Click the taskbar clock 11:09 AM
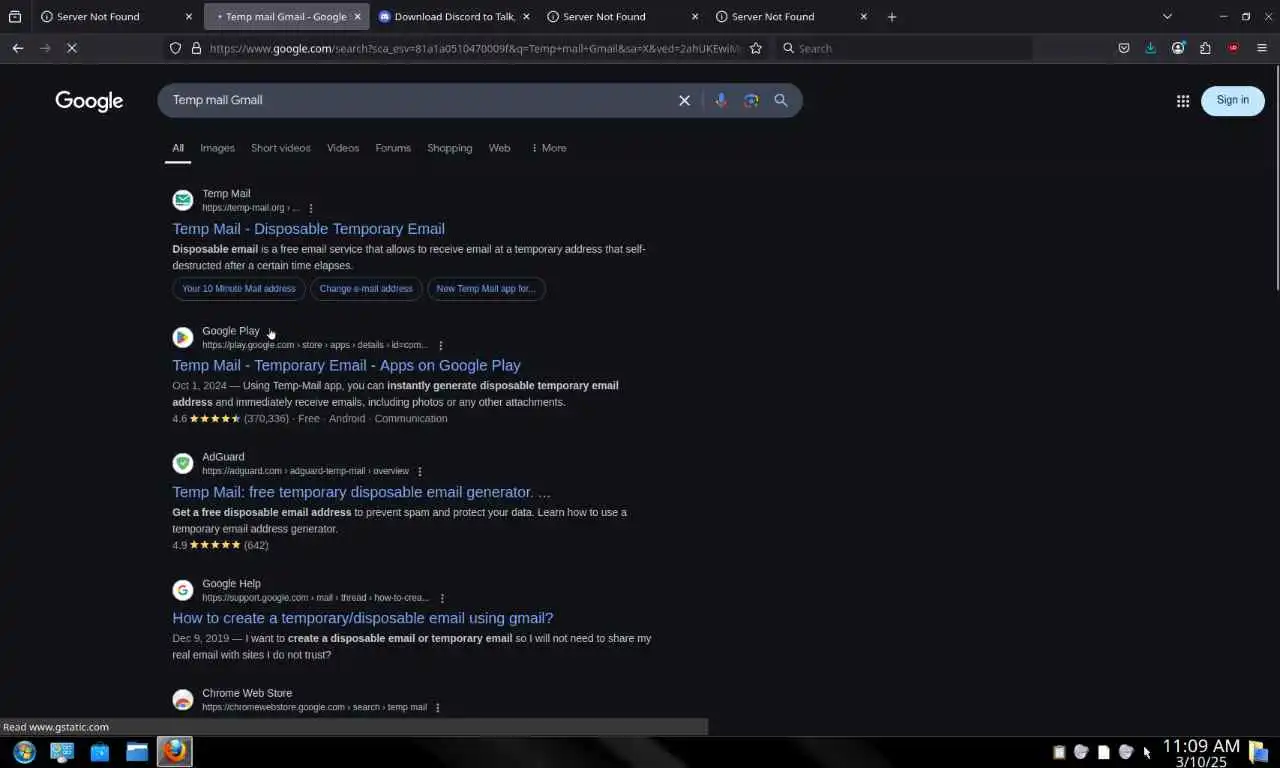 coord(1201,747)
